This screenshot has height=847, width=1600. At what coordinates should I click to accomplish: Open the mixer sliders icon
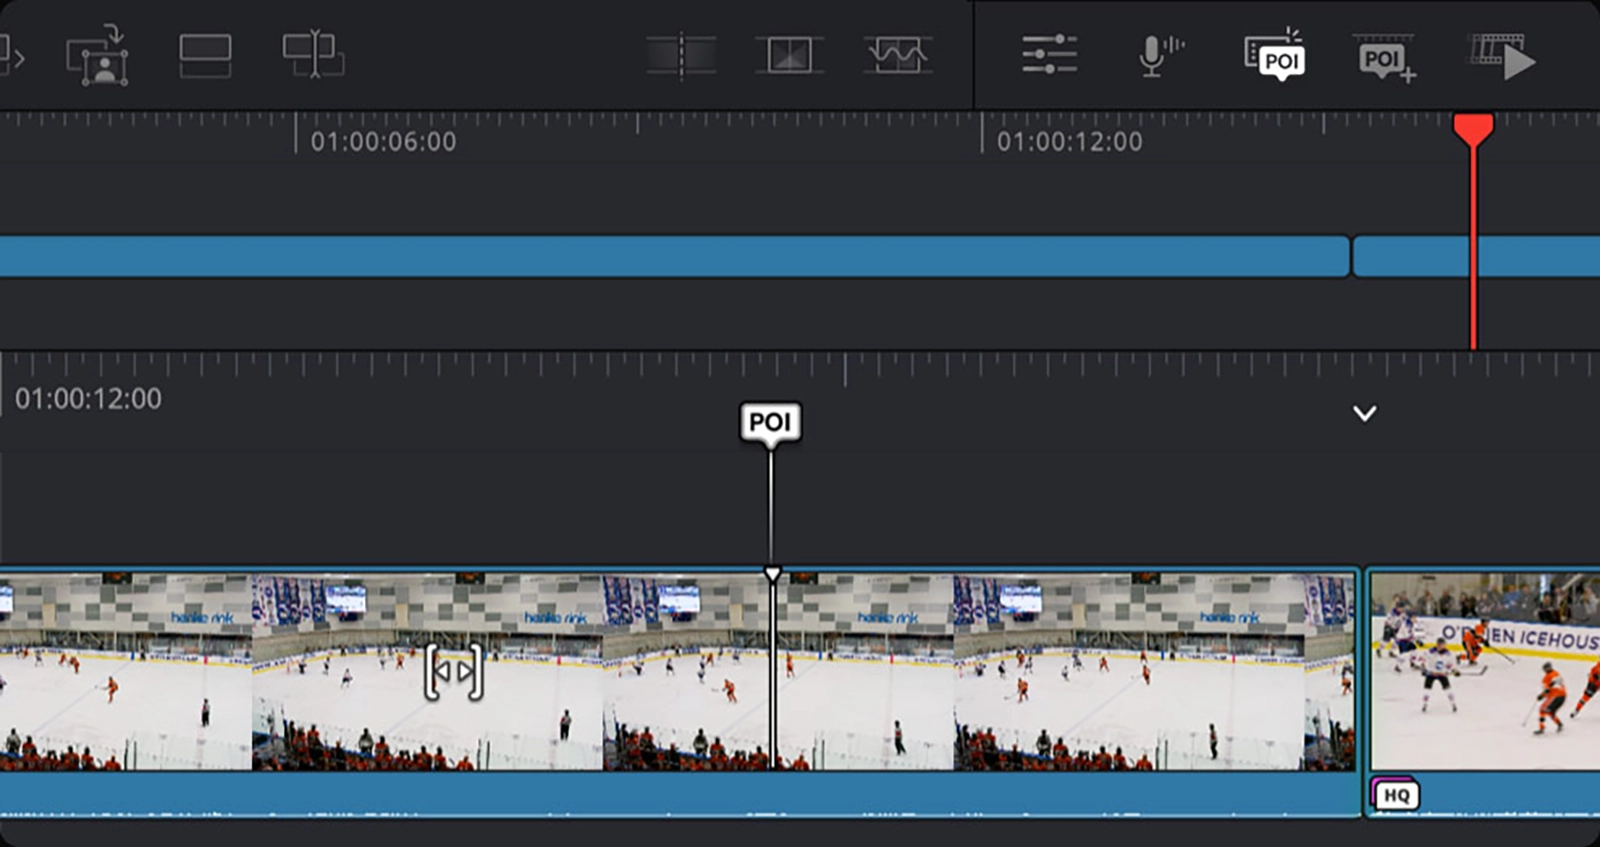pos(1049,55)
